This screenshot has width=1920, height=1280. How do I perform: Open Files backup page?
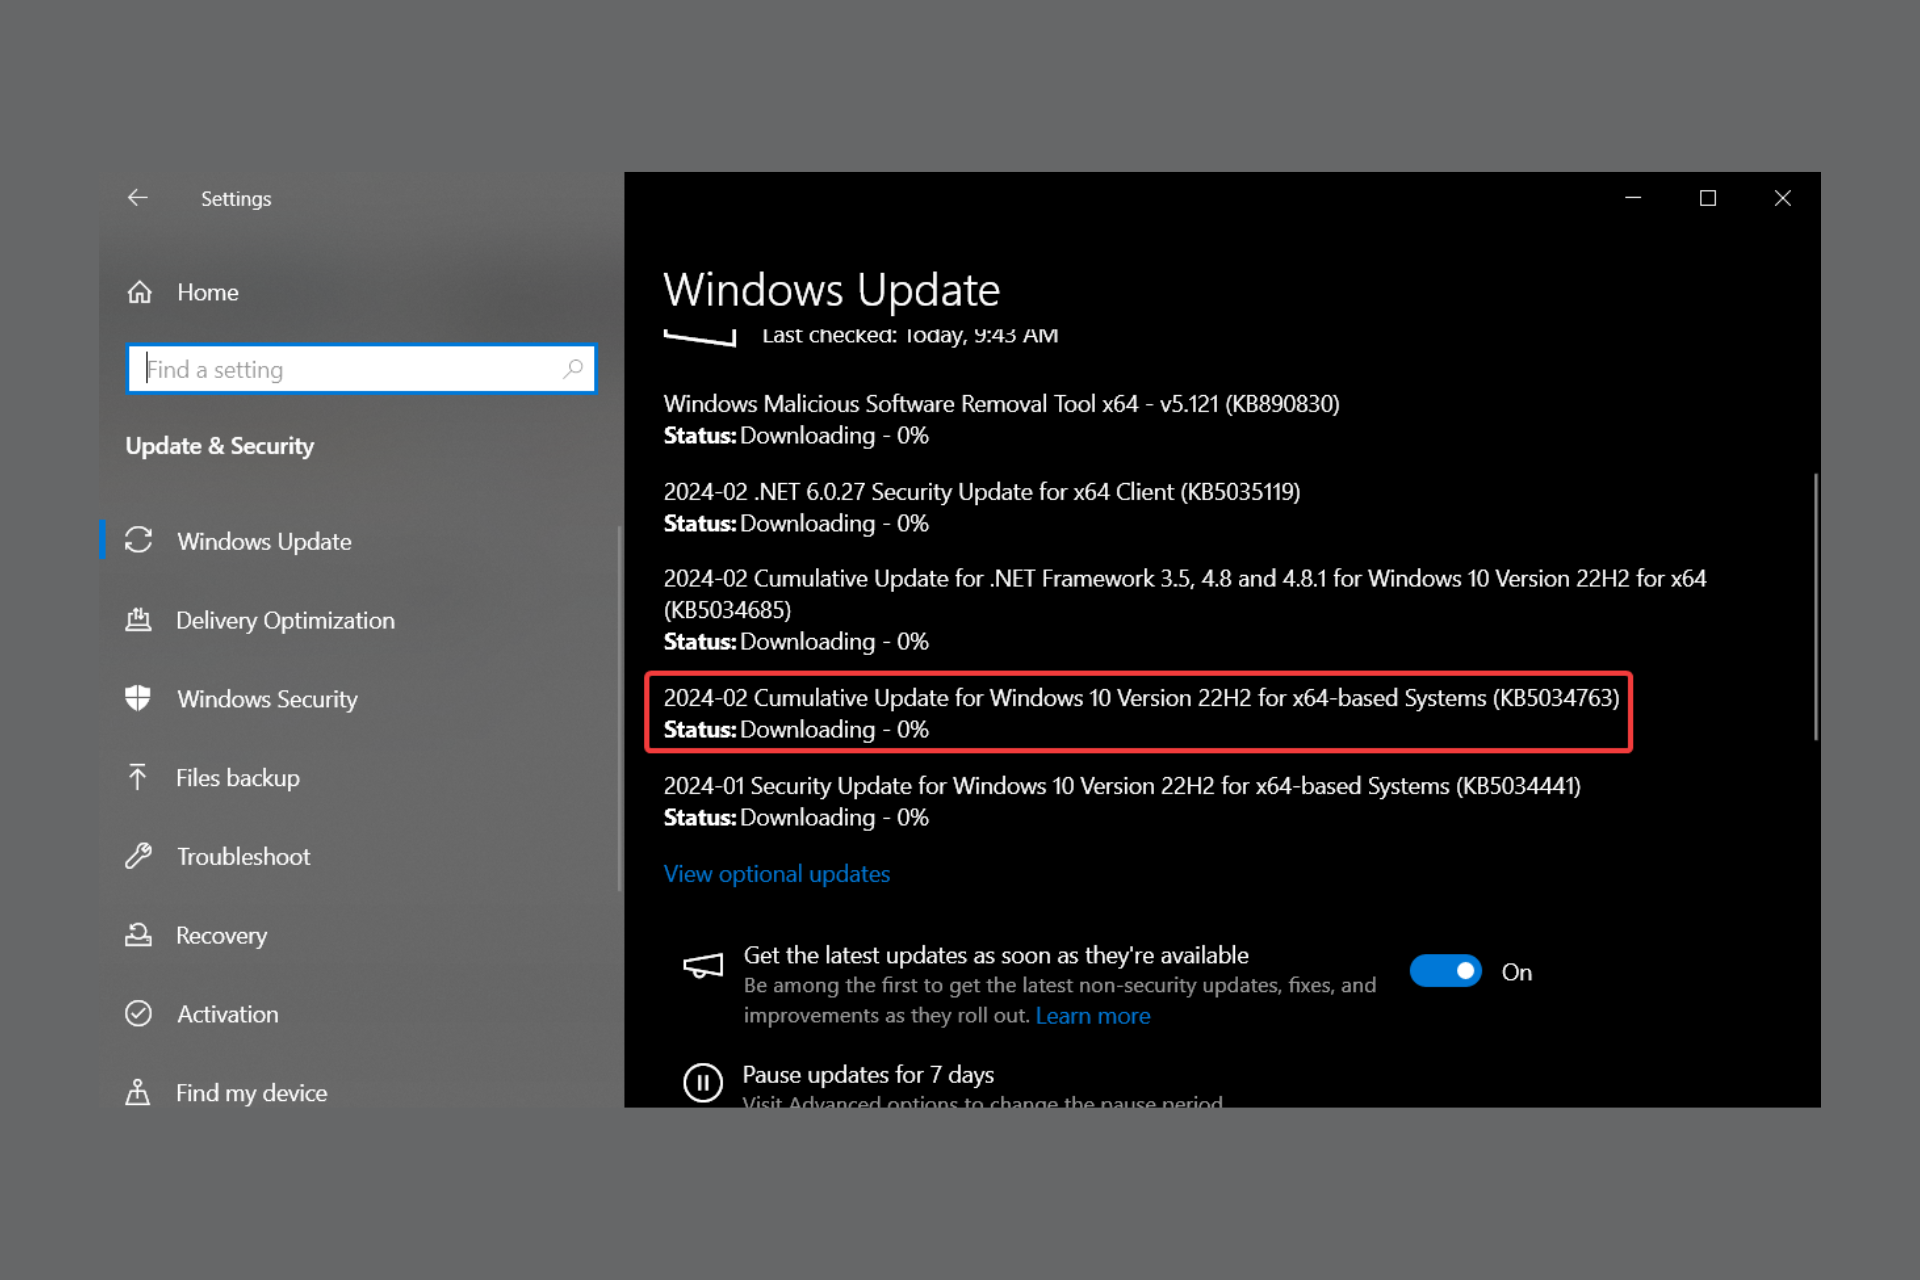coord(238,778)
